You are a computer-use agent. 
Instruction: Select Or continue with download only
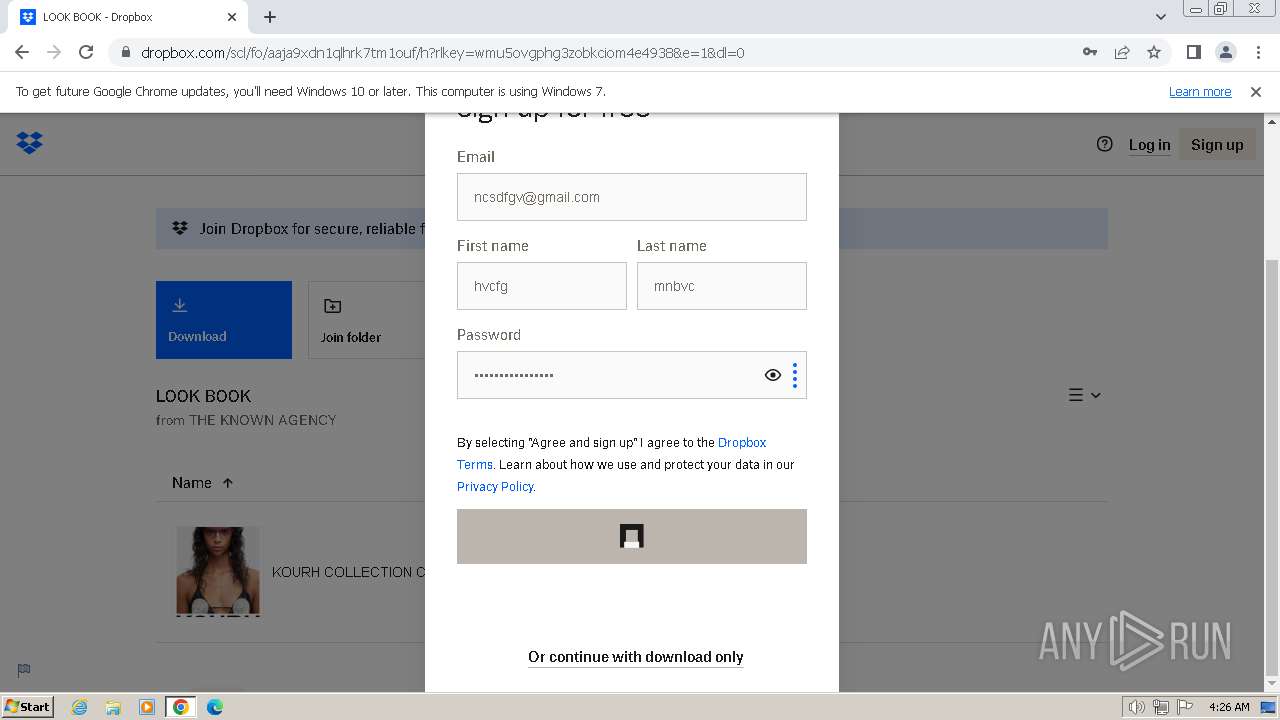[x=636, y=657]
